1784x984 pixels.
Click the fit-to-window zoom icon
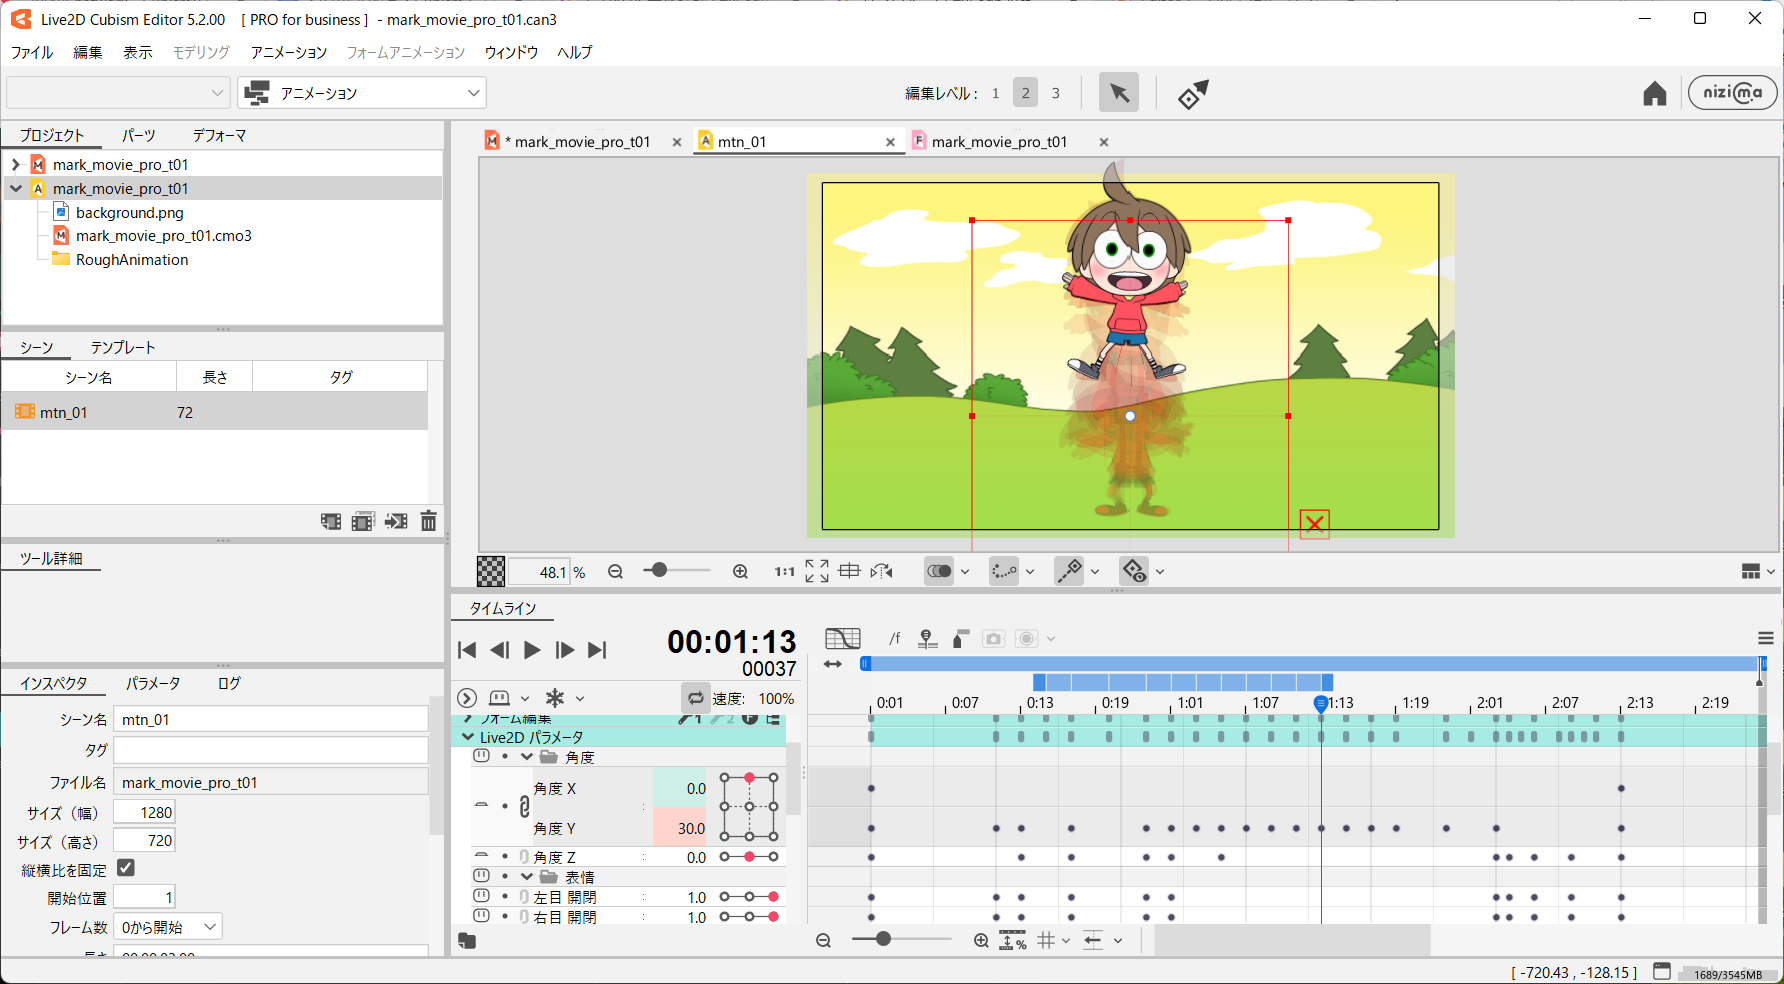(816, 571)
